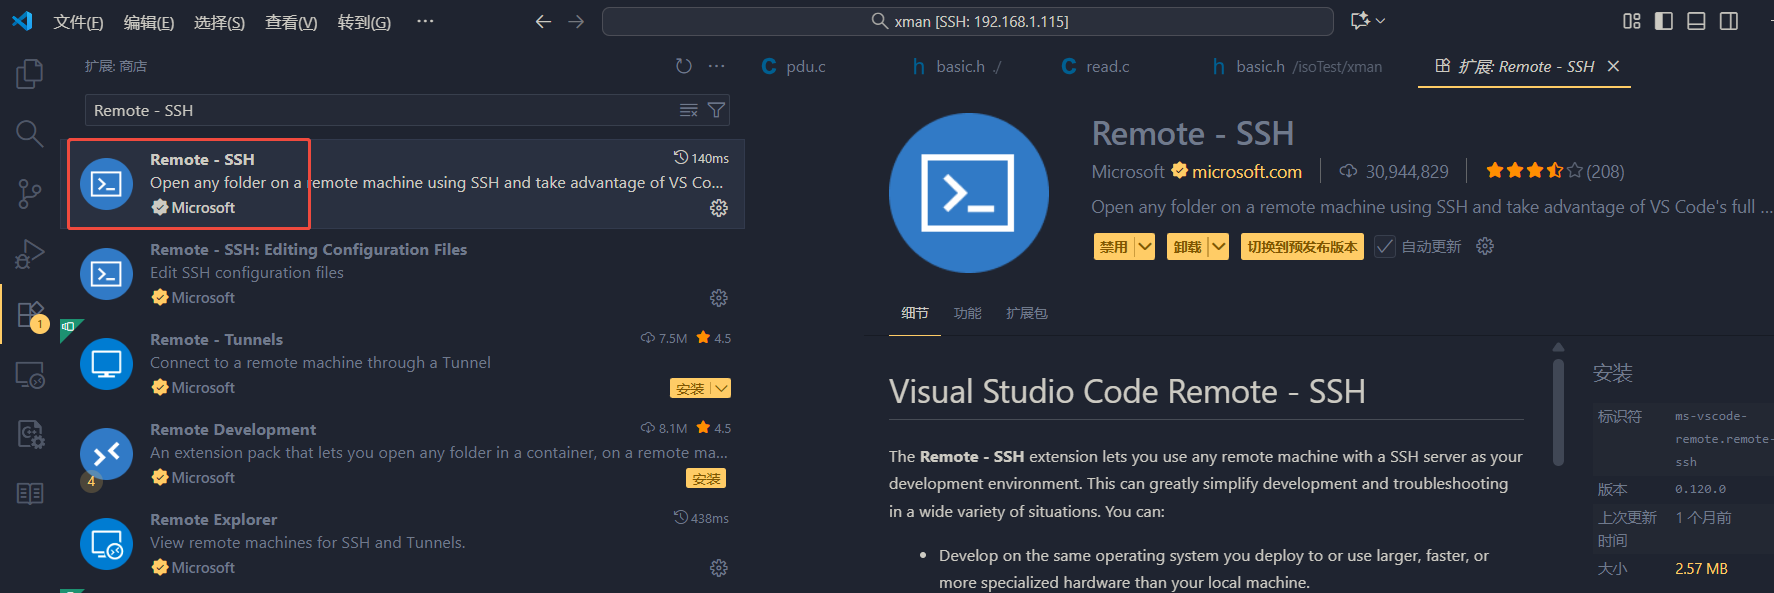Viewport: 1774px width, 593px height.
Task: Open the testing/extensions gear activity icon
Action: [x=30, y=434]
